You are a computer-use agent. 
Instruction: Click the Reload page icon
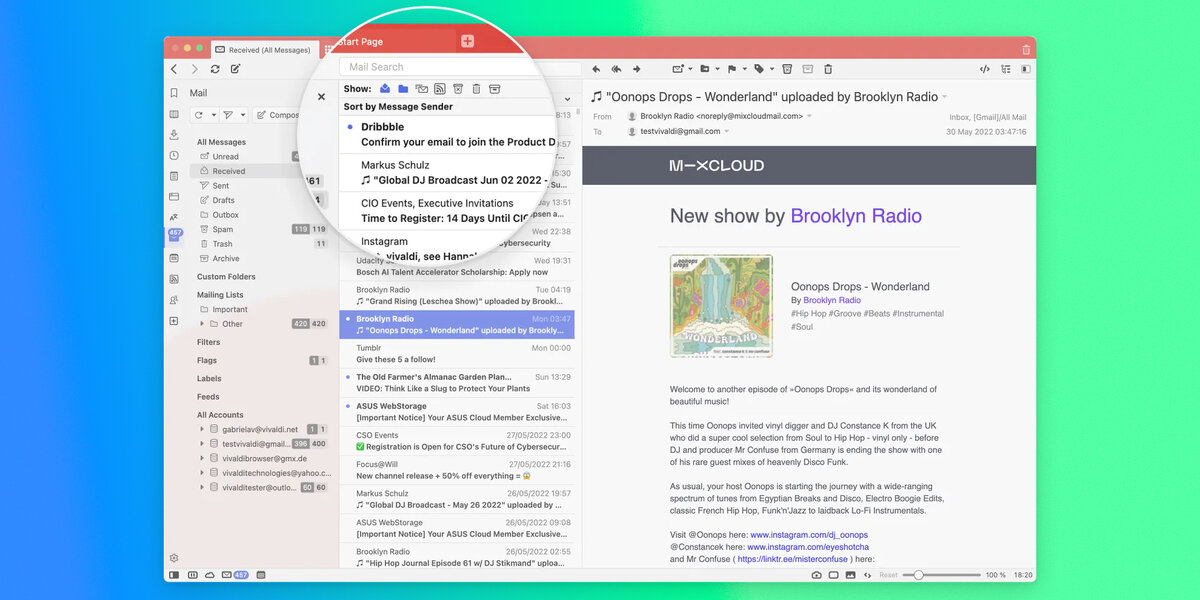click(x=214, y=69)
